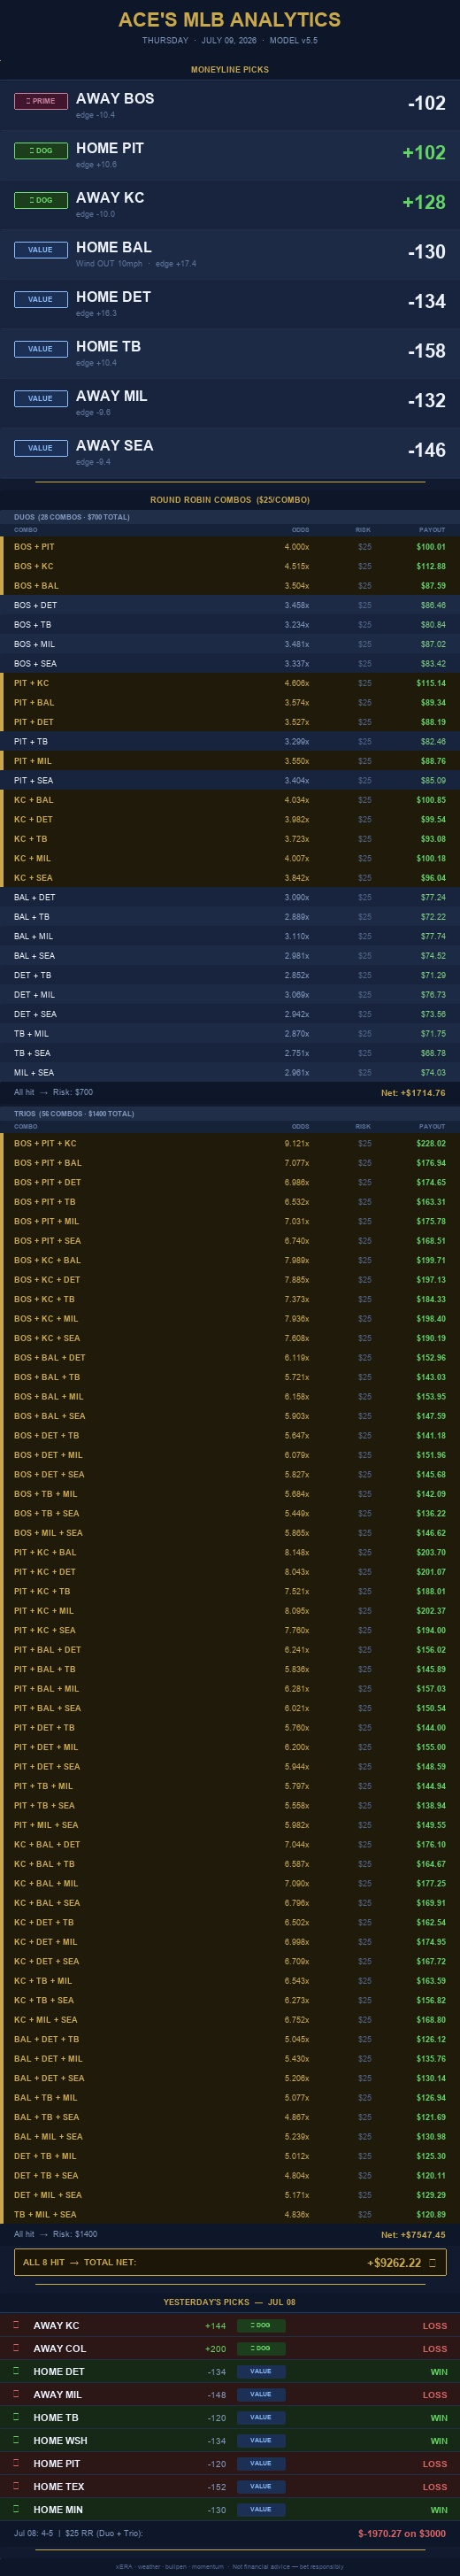Click the DOG badge in yesterday's AWAY KC row
460x2576 pixels.
tap(261, 2325)
